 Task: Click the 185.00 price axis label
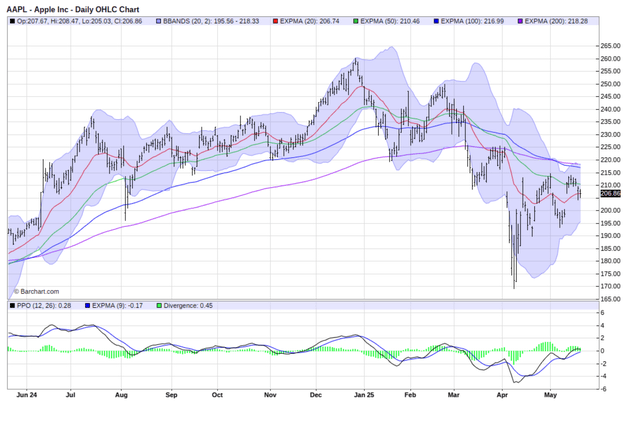pos(611,249)
